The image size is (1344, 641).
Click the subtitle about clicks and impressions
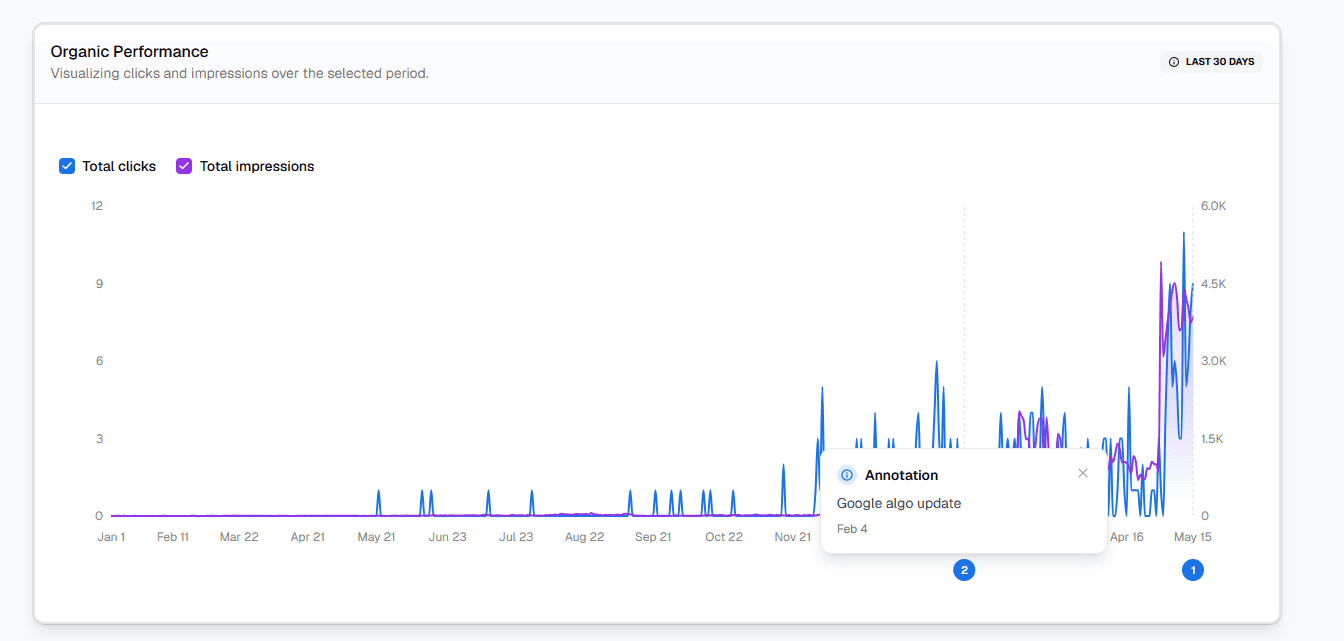click(239, 73)
